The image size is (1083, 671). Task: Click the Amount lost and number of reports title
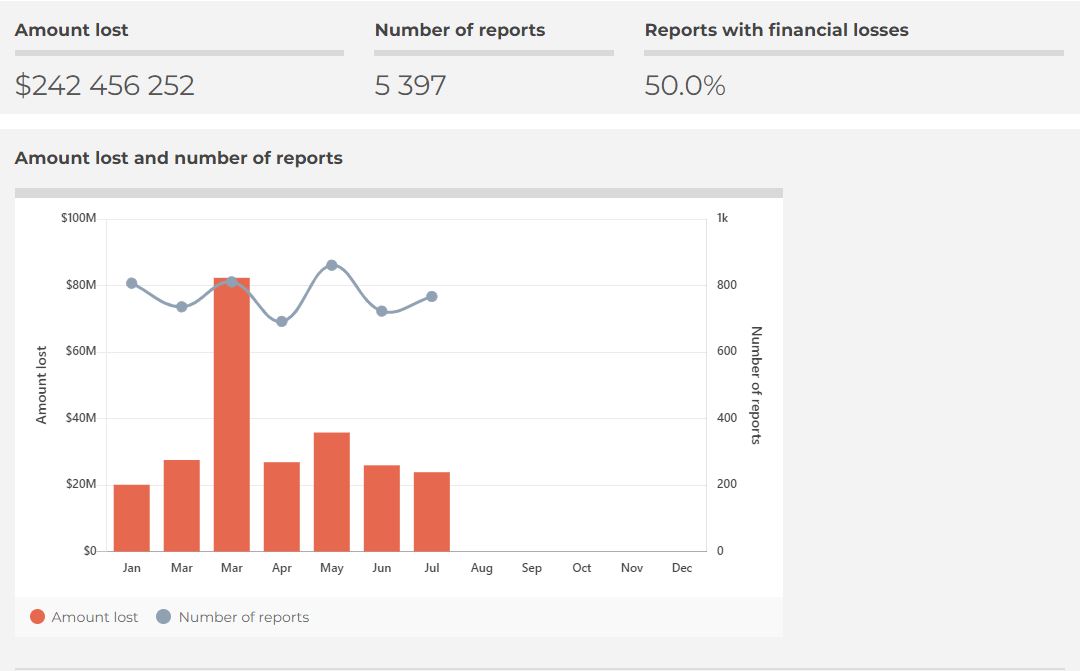tap(179, 158)
